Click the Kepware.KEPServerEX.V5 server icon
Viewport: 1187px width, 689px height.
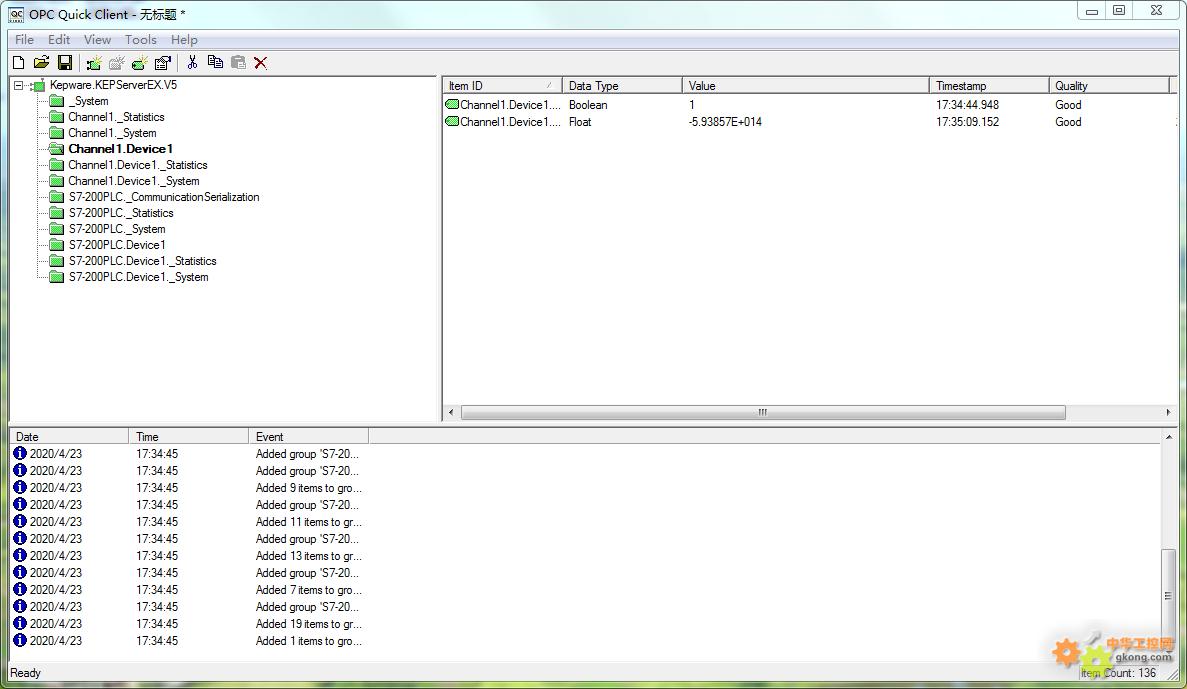coord(38,86)
